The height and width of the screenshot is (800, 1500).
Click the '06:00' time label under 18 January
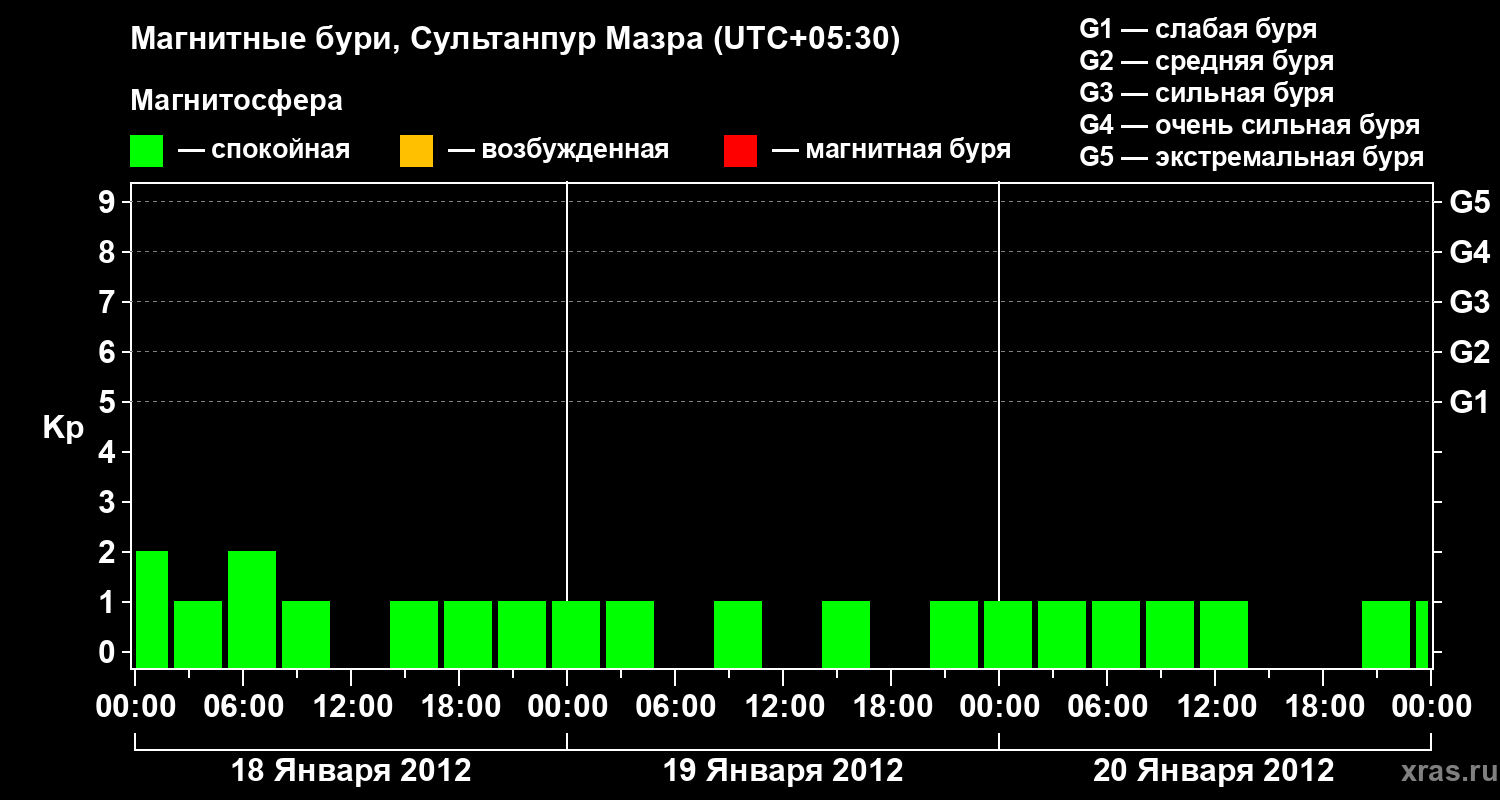[243, 707]
